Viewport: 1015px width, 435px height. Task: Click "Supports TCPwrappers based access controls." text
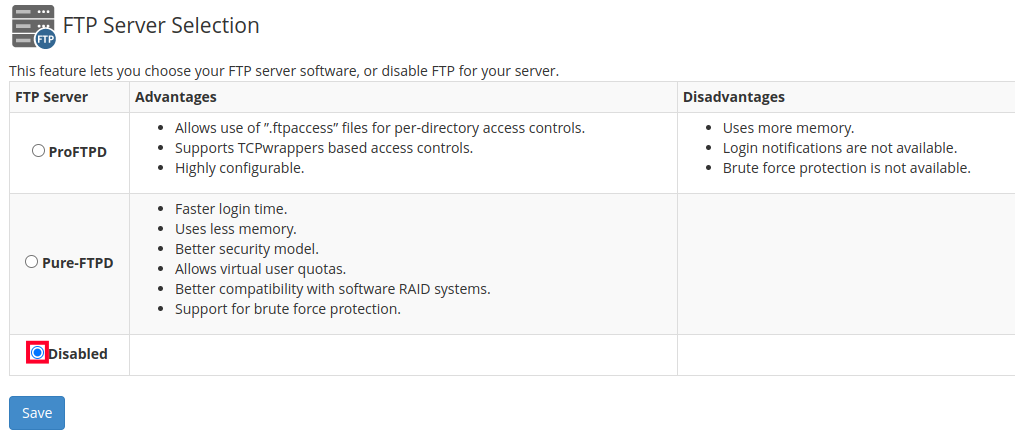pos(323,148)
